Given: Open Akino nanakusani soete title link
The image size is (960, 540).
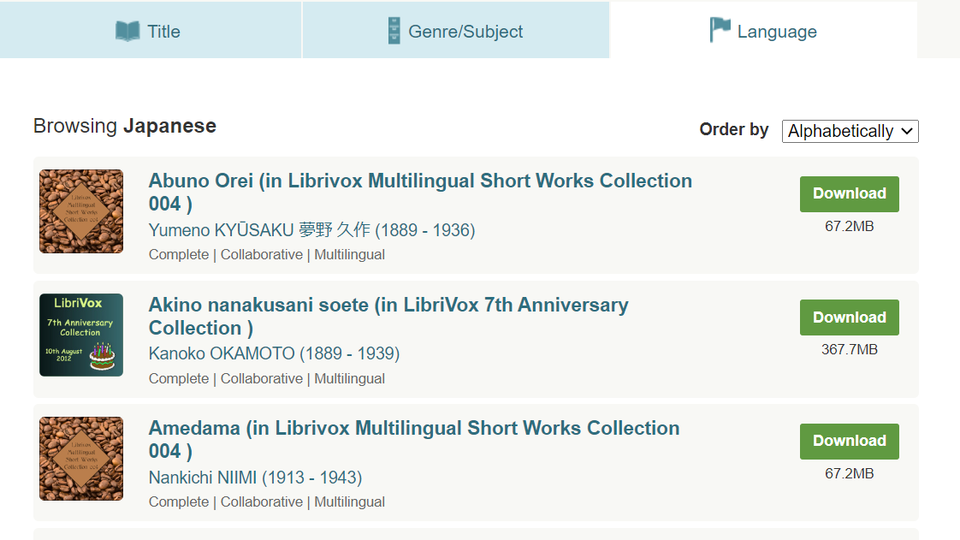Looking at the screenshot, I should pos(388,316).
